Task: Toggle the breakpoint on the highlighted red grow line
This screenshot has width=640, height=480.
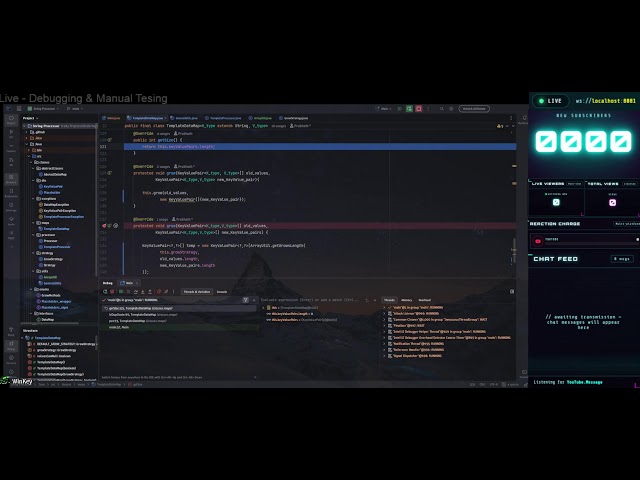Action: (104, 226)
